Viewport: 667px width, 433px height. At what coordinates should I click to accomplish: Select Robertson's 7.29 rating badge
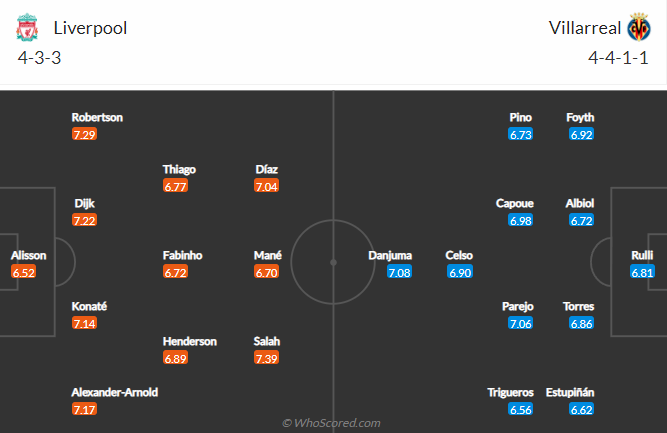click(85, 134)
